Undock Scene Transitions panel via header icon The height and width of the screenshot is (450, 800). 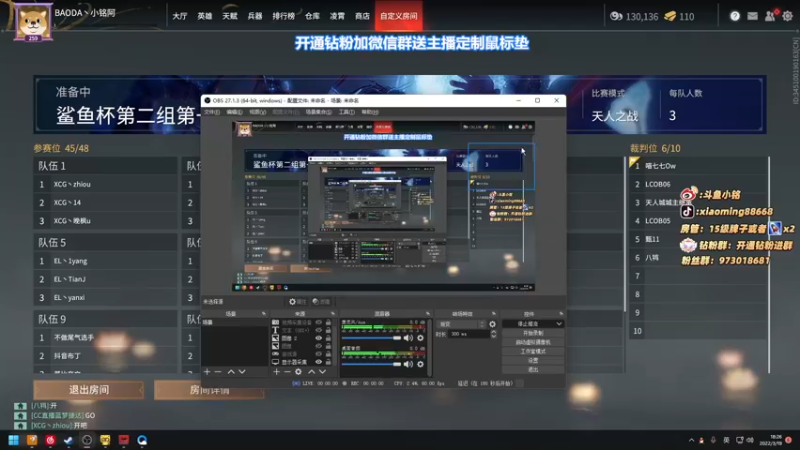click(494, 313)
